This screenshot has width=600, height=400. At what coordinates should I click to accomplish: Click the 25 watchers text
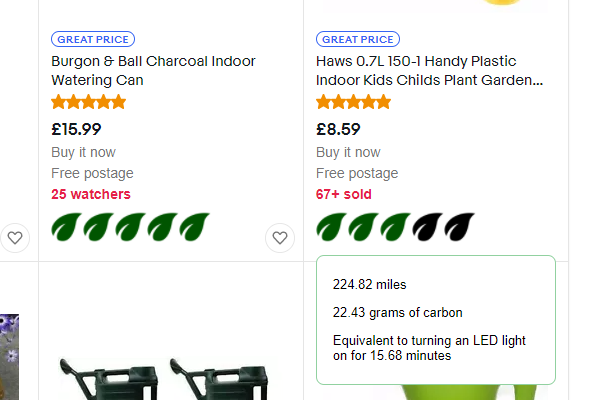point(90,194)
